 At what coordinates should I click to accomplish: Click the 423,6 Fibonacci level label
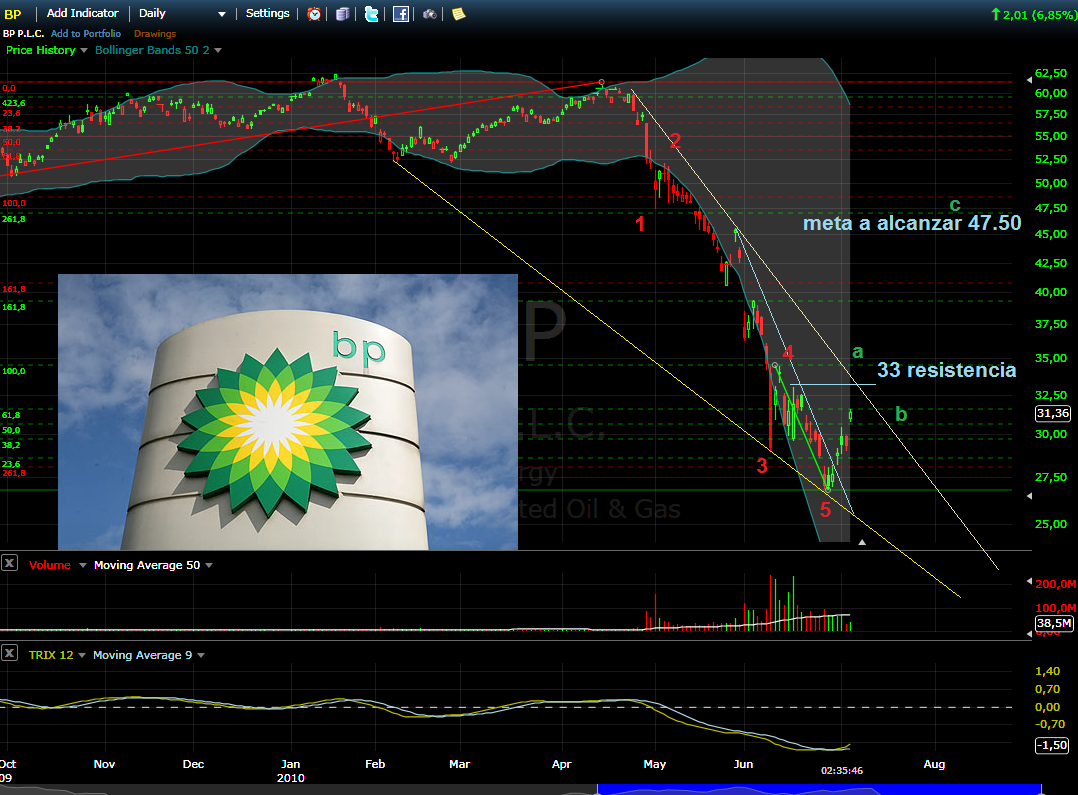[13, 103]
